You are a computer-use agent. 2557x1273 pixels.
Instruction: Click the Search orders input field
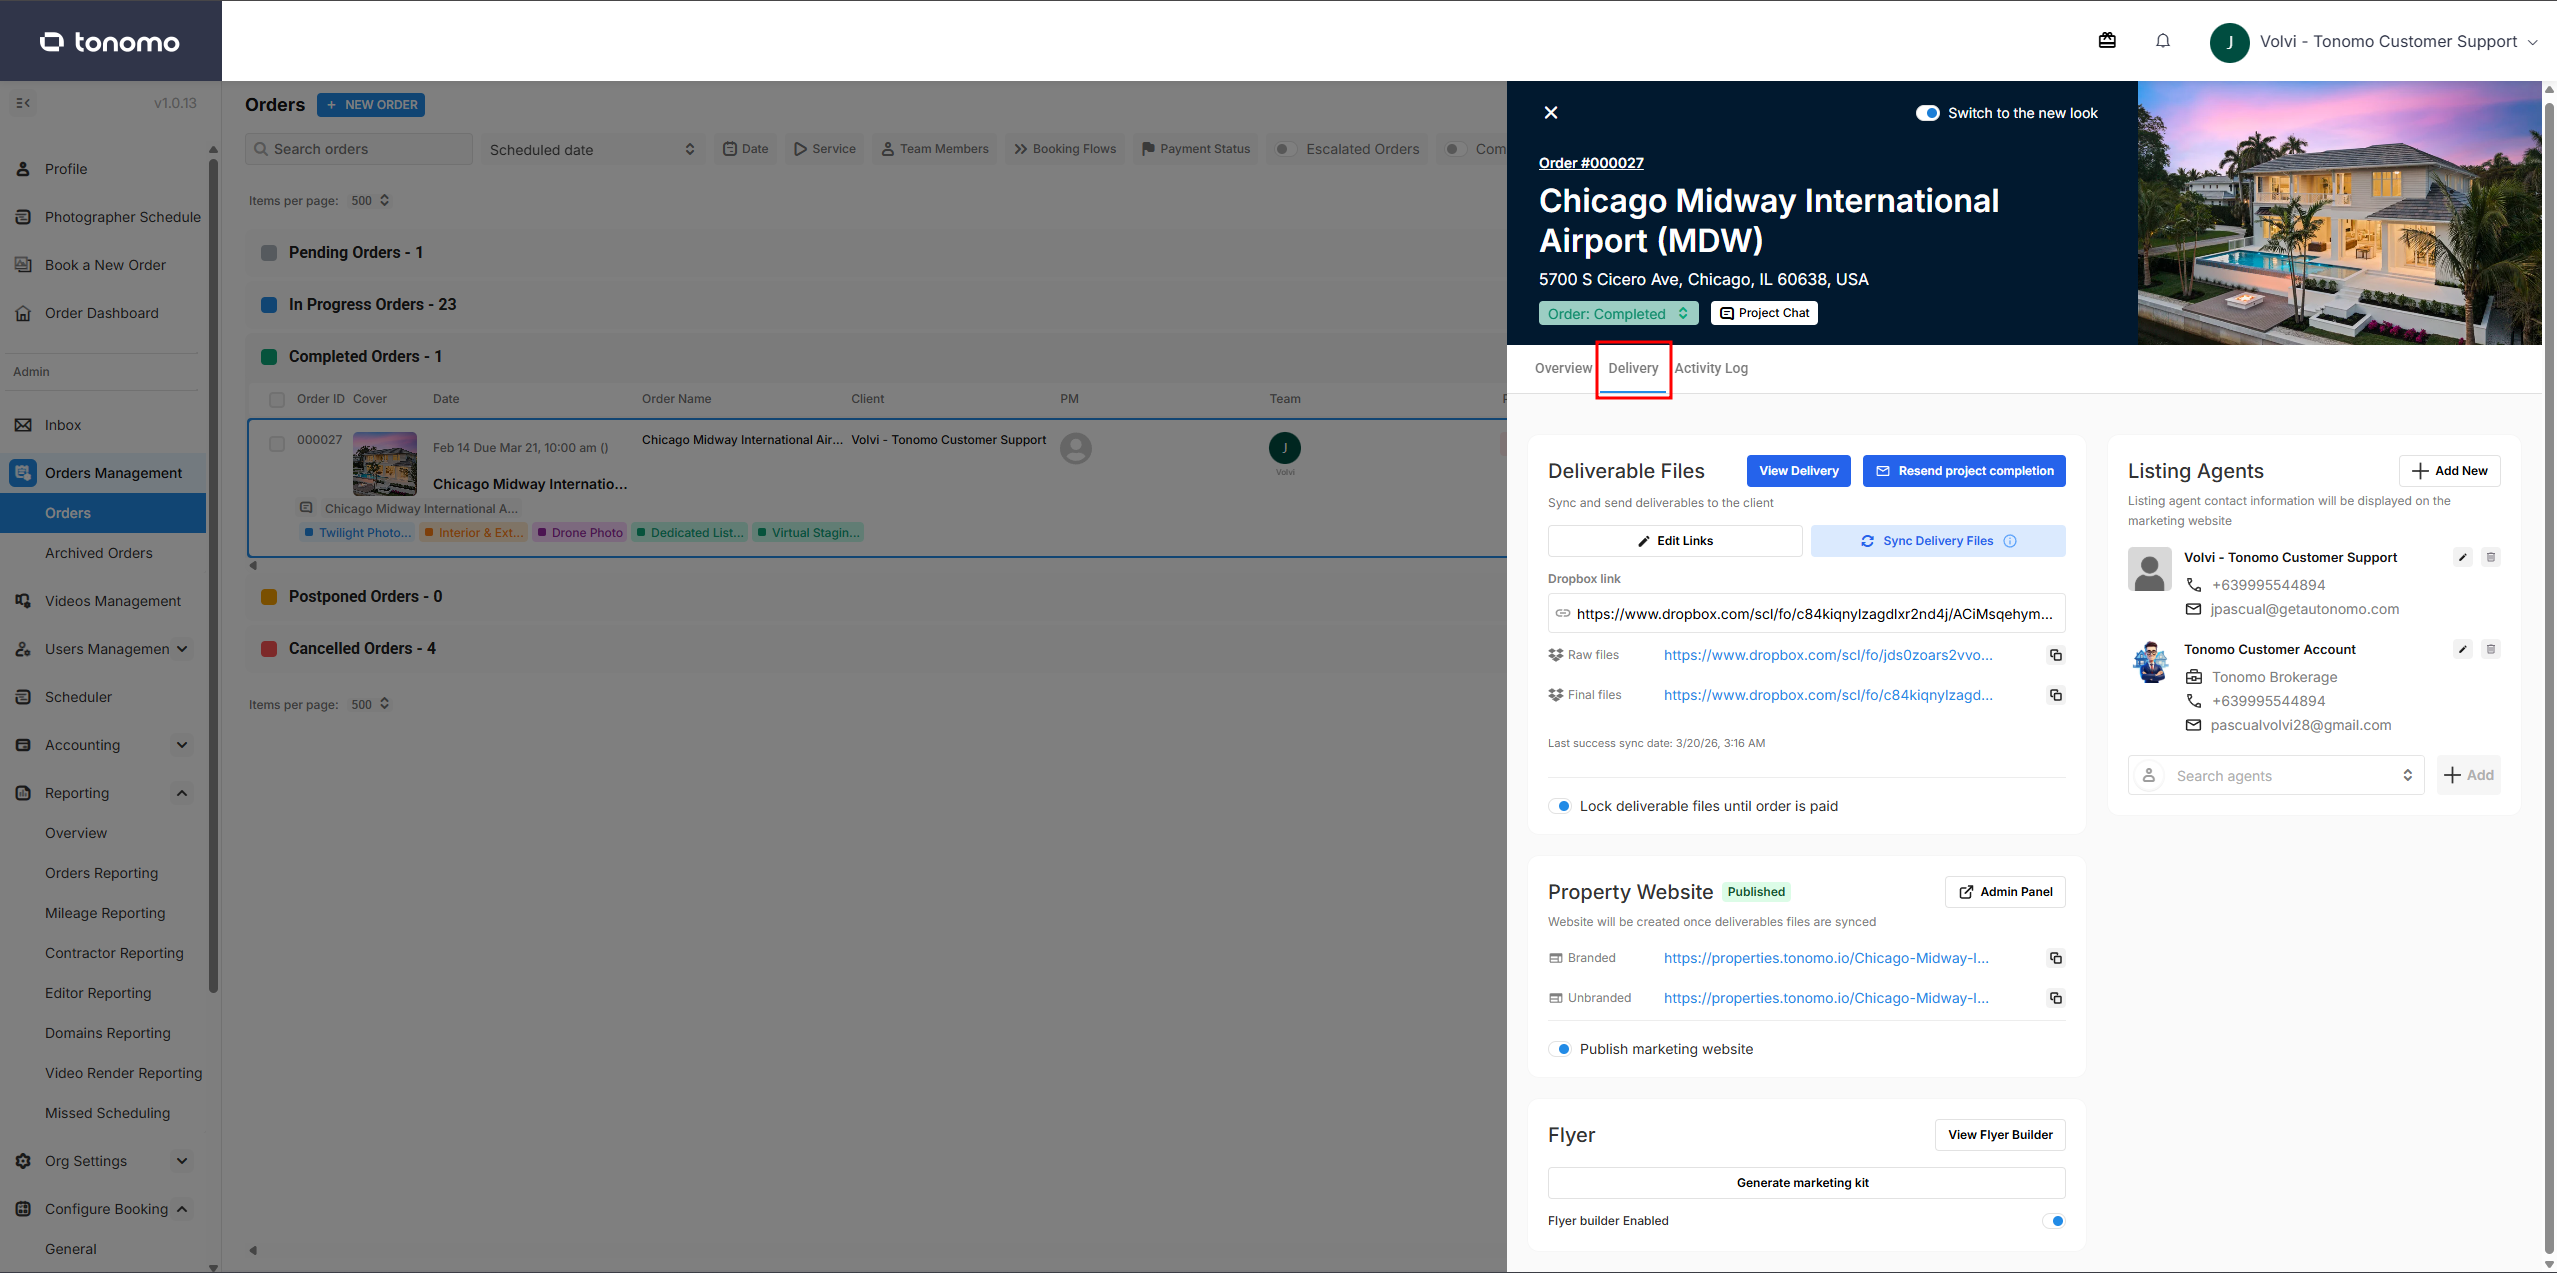(x=359, y=149)
